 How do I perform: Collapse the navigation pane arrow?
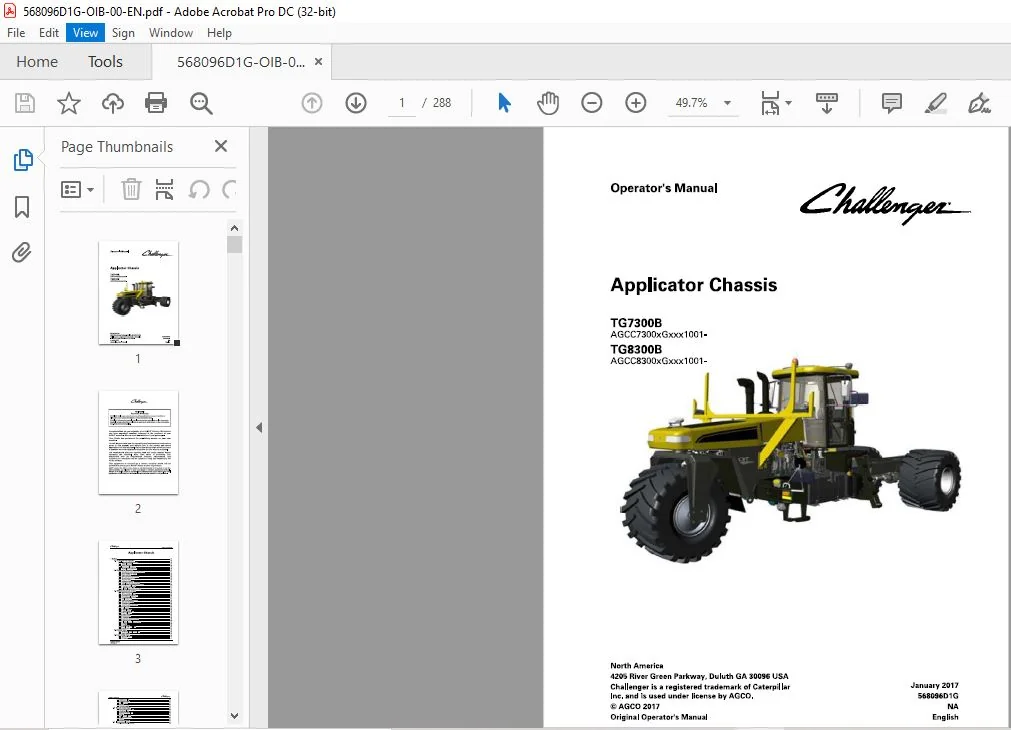[x=259, y=428]
